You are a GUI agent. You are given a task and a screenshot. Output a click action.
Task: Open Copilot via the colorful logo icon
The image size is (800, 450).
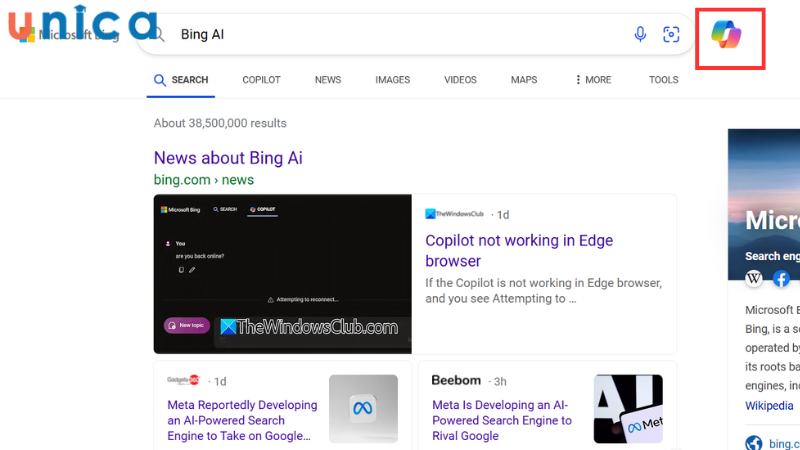click(x=730, y=35)
